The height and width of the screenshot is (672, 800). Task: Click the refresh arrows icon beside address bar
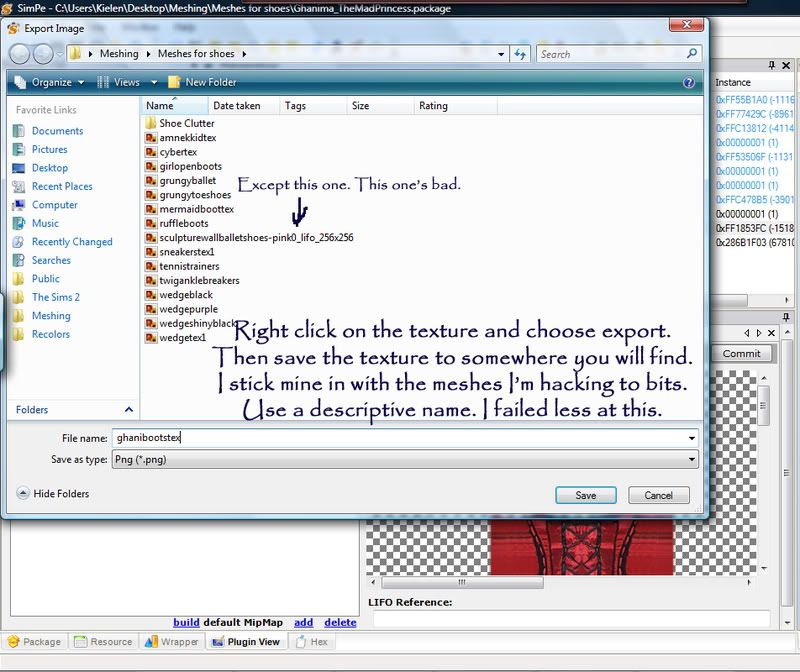(520, 54)
